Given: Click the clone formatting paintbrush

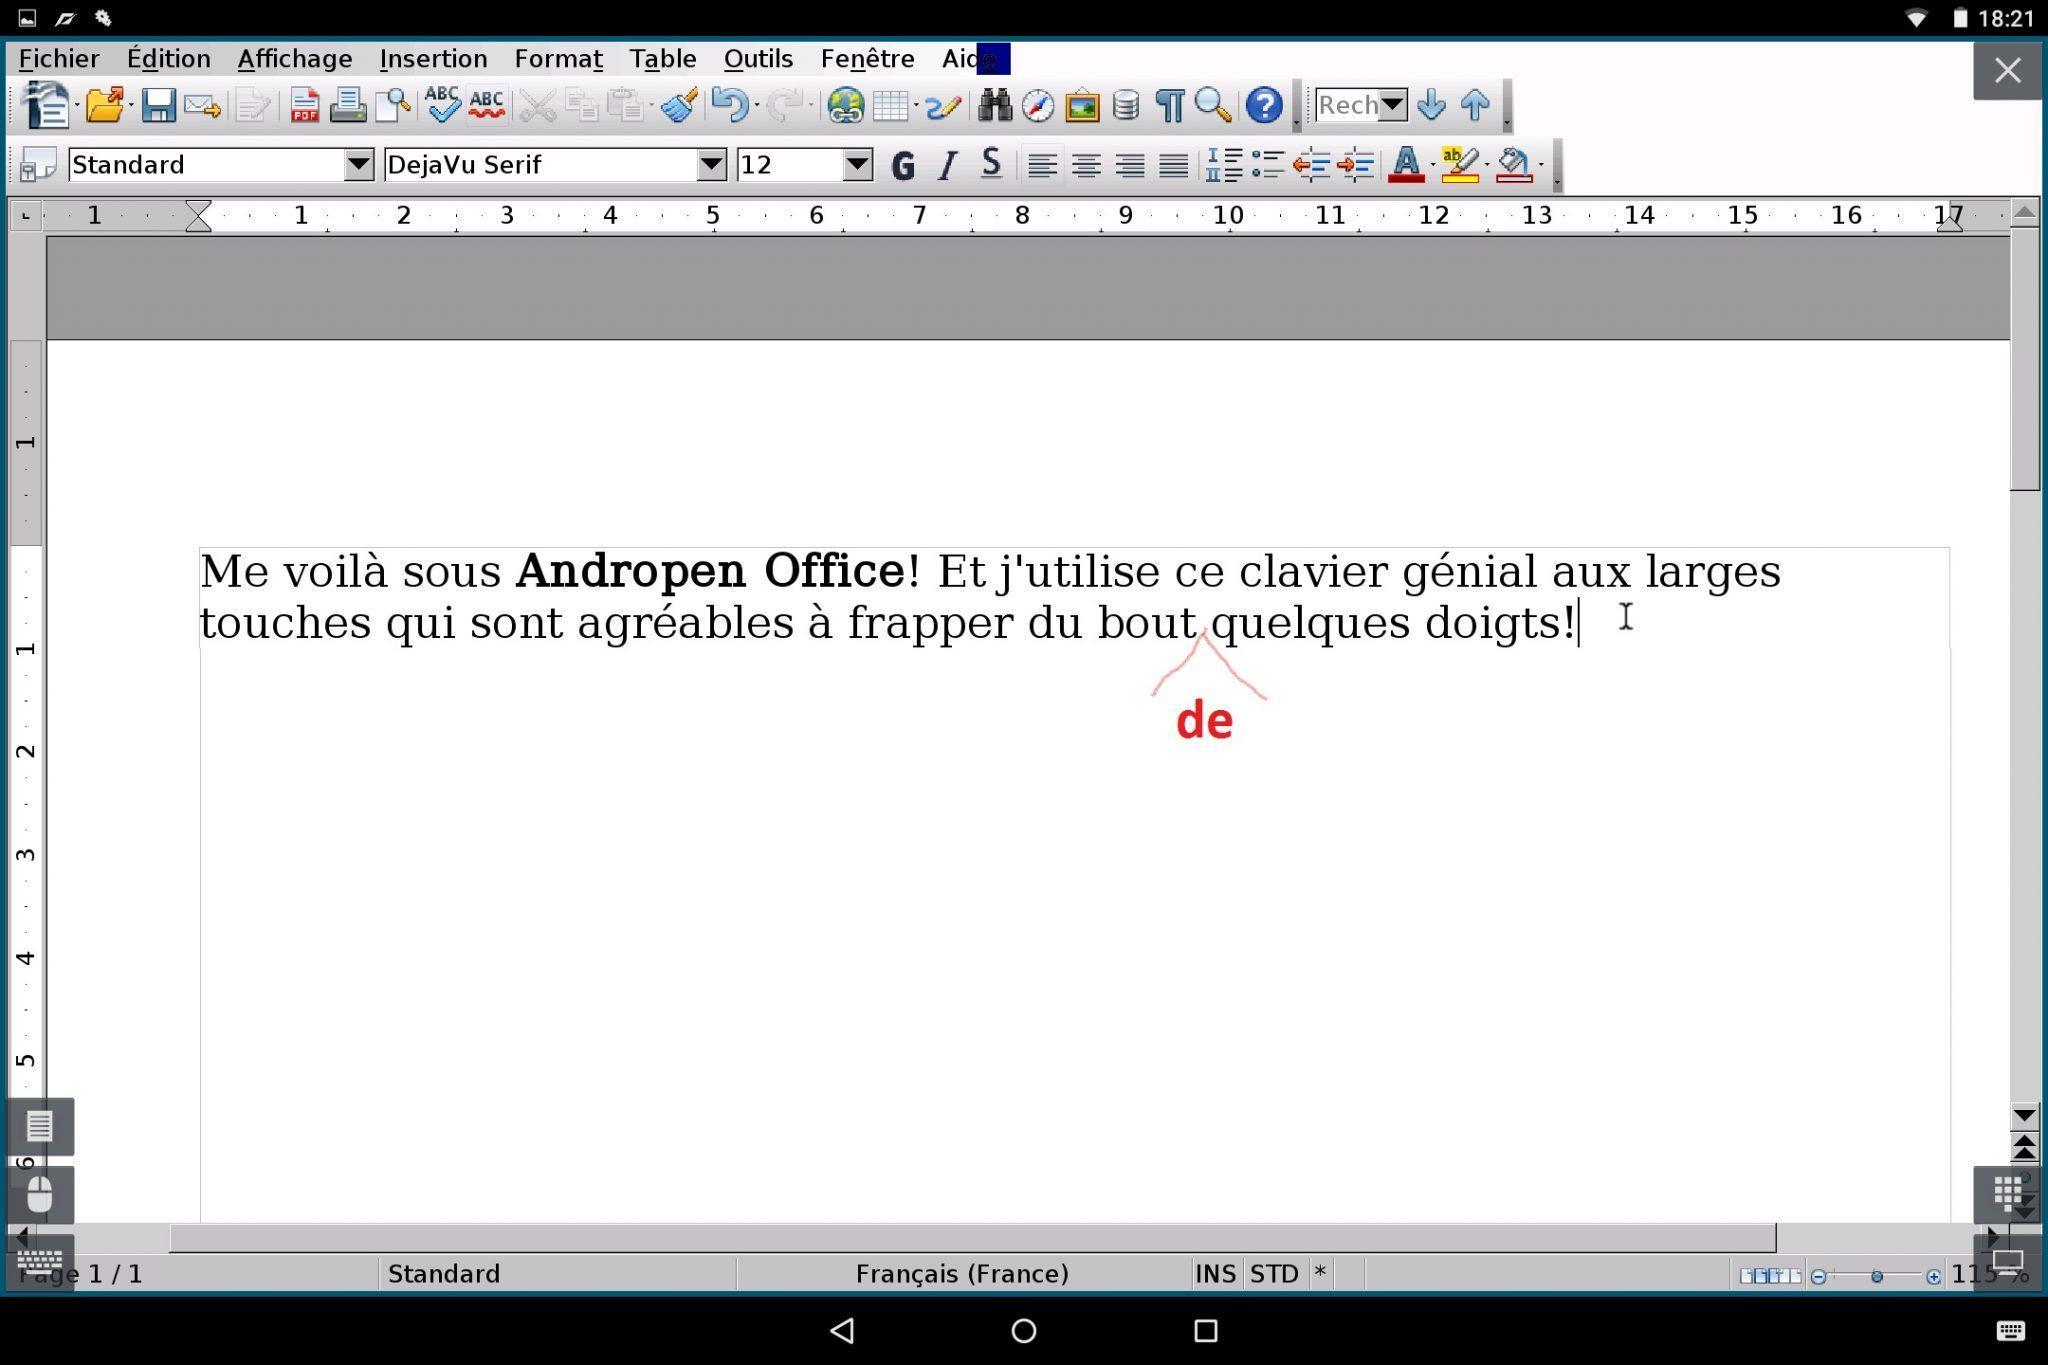Looking at the screenshot, I should click(680, 105).
